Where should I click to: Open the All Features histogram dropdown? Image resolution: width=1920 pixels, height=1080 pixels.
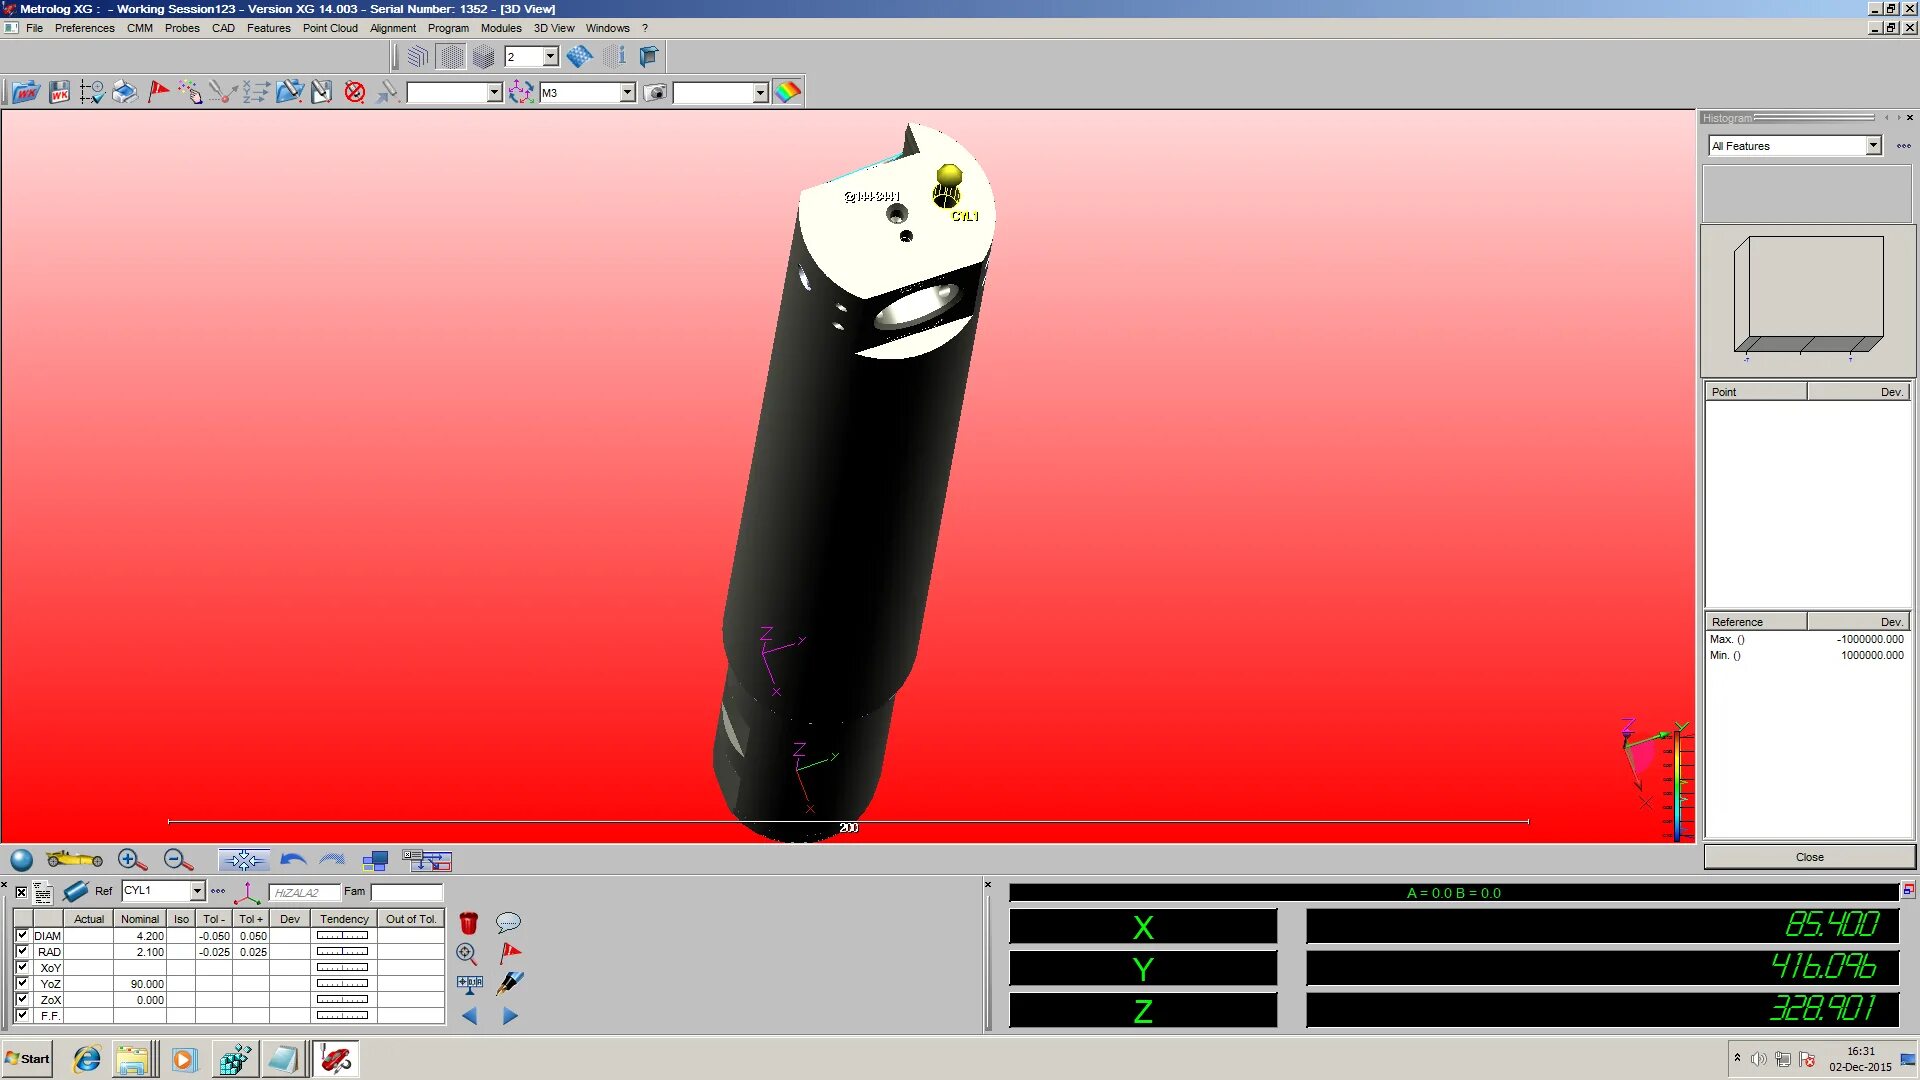tap(1872, 146)
